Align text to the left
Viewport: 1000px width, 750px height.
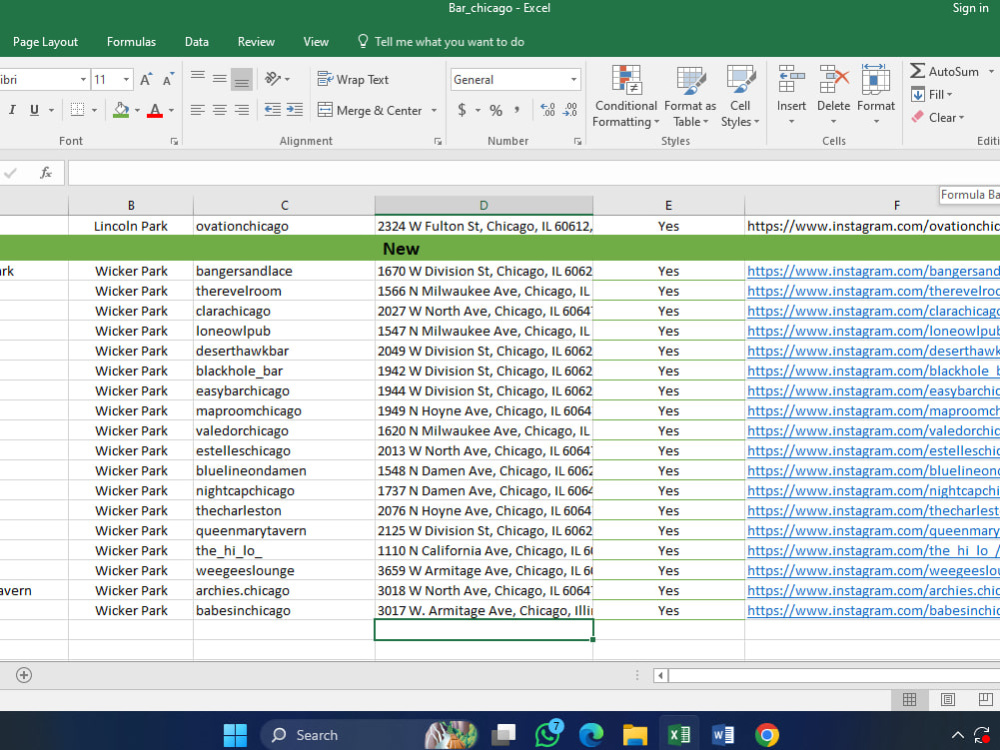click(198, 110)
